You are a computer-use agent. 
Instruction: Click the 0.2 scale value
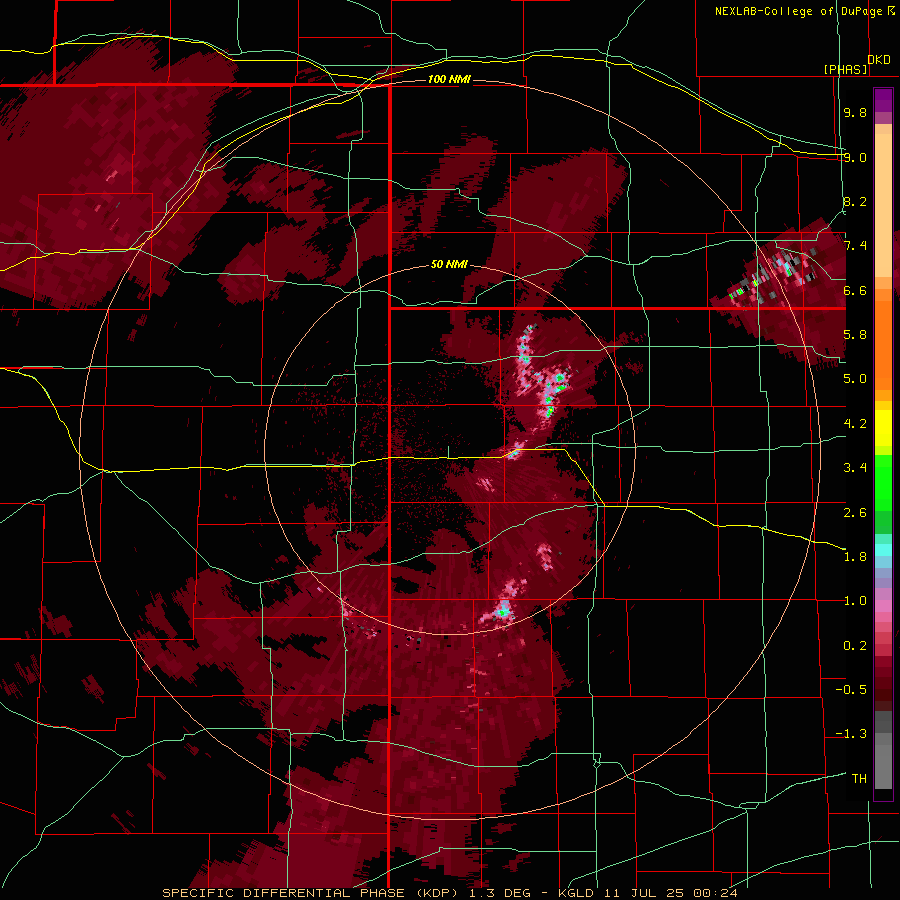[855, 646]
